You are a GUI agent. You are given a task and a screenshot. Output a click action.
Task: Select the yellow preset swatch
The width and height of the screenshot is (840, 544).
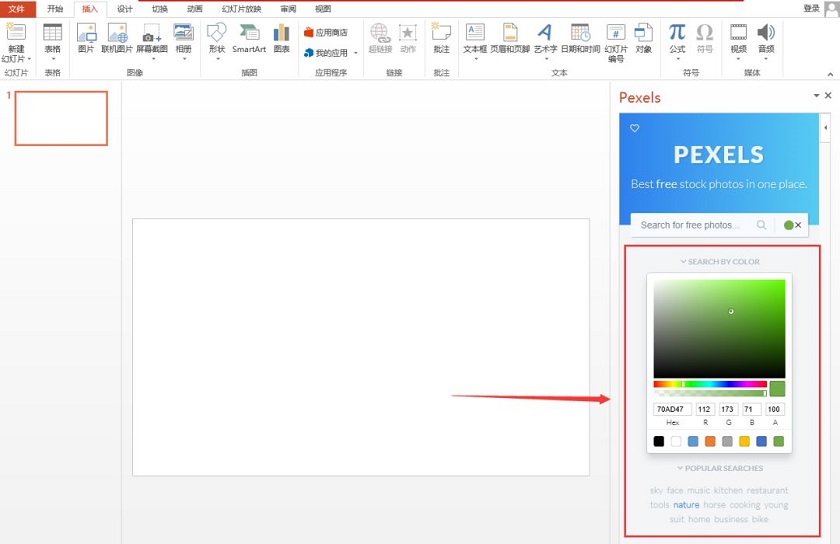click(x=744, y=441)
